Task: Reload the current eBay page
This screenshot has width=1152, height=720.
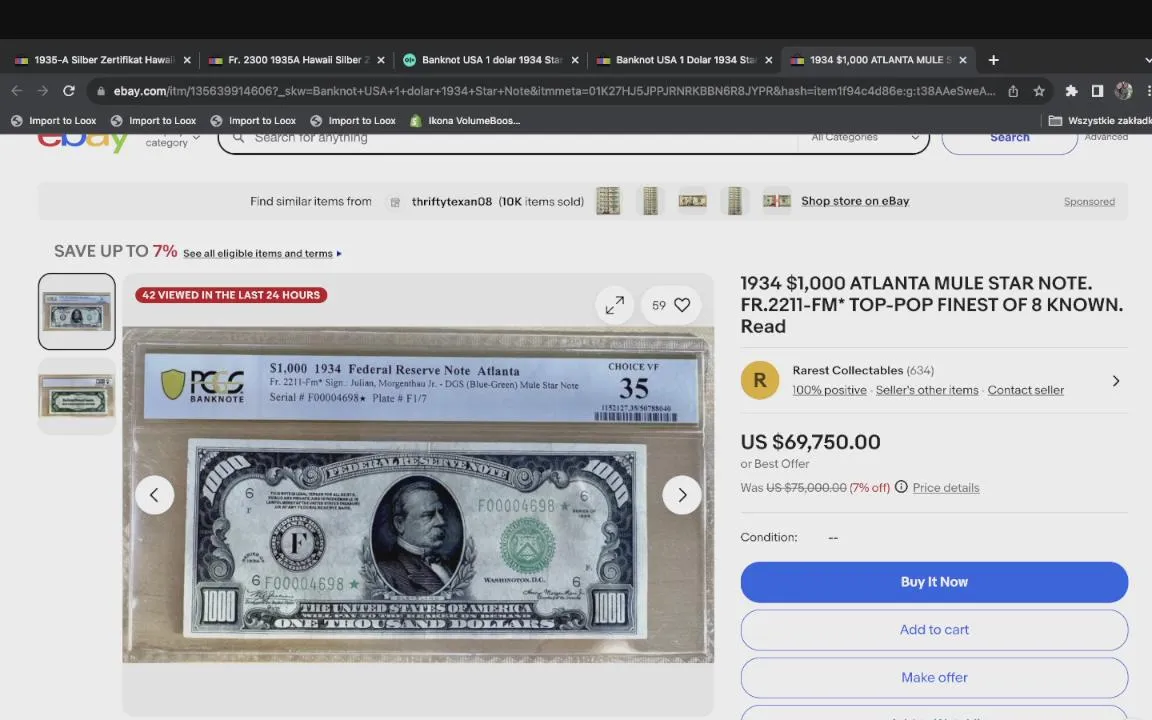Action: coord(69,91)
